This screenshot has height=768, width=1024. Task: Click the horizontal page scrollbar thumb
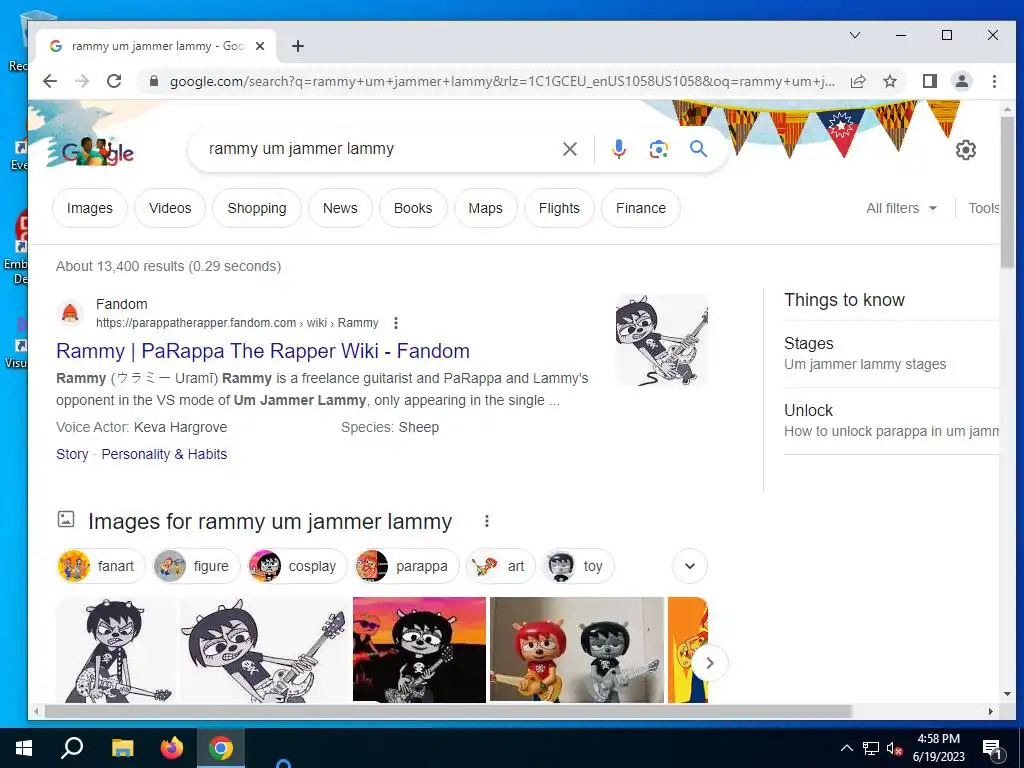448,711
